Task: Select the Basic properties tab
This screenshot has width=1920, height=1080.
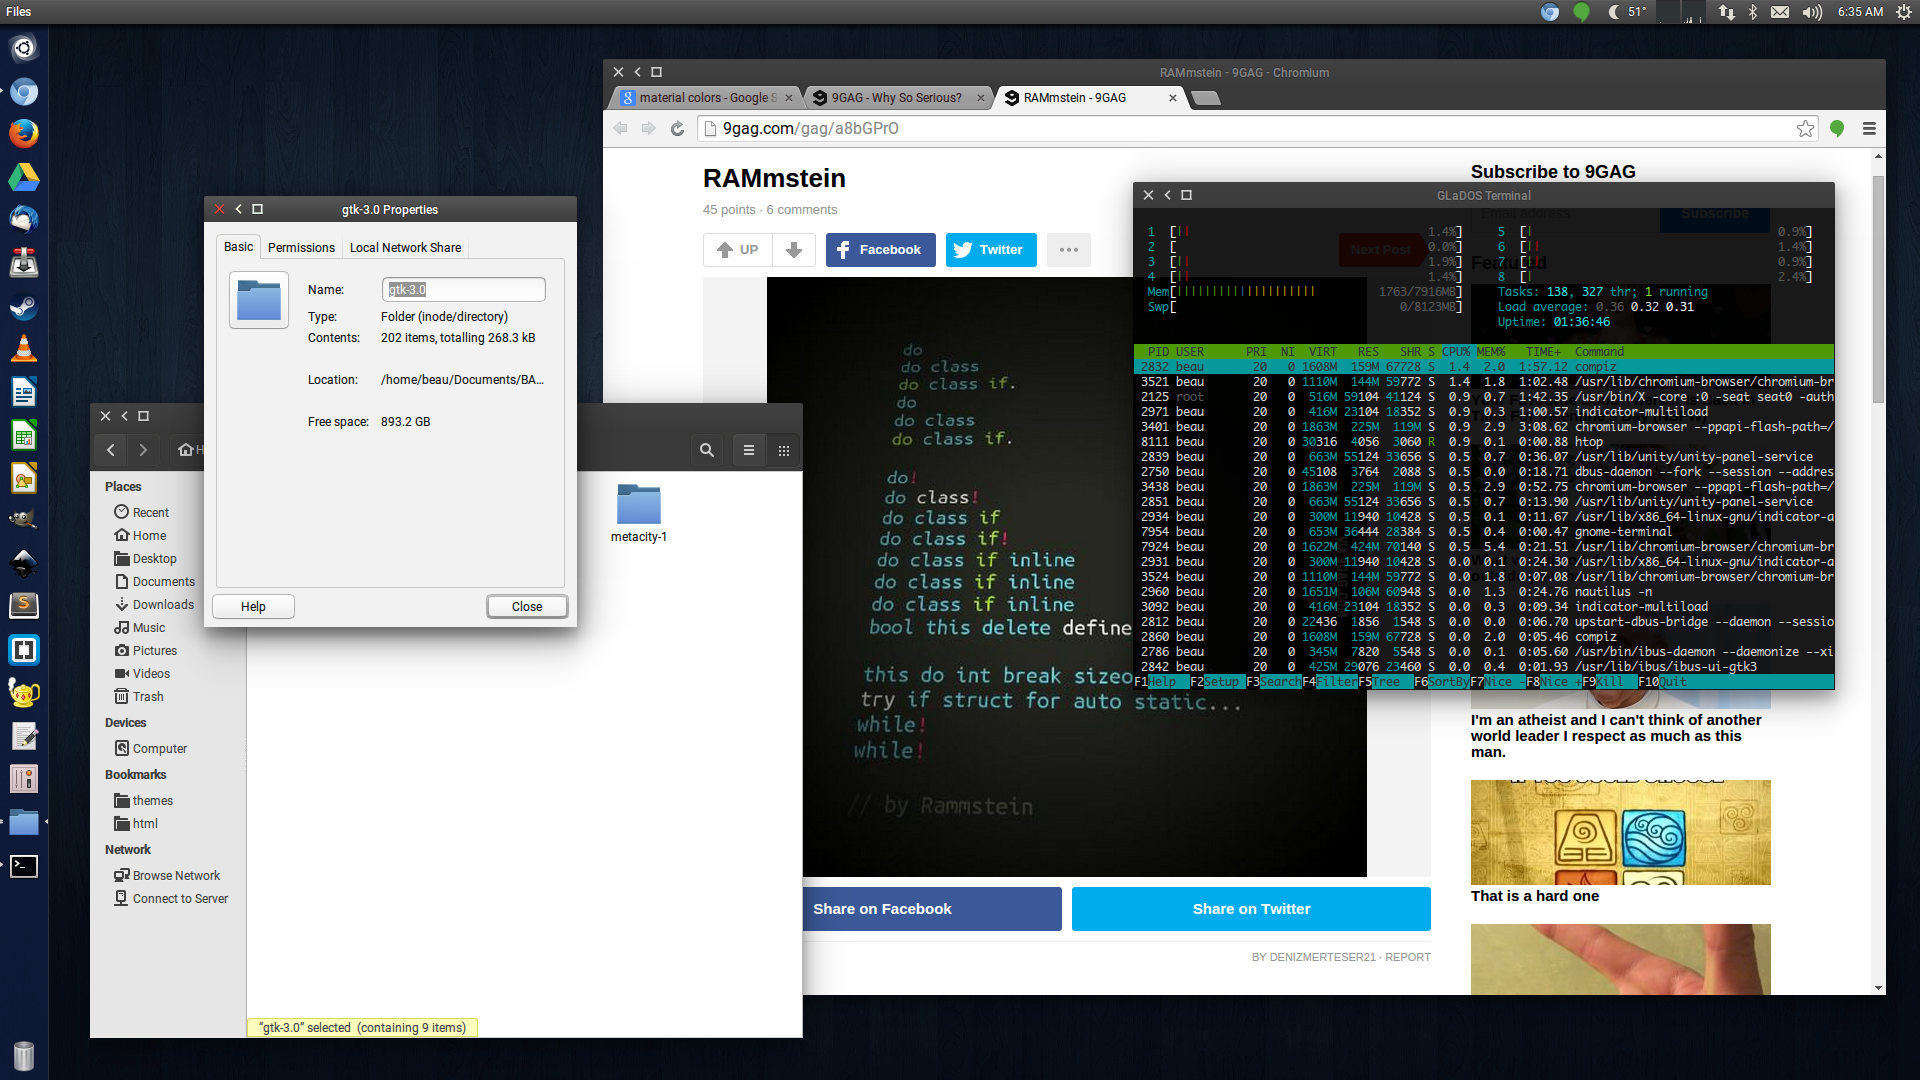Action: click(x=238, y=247)
